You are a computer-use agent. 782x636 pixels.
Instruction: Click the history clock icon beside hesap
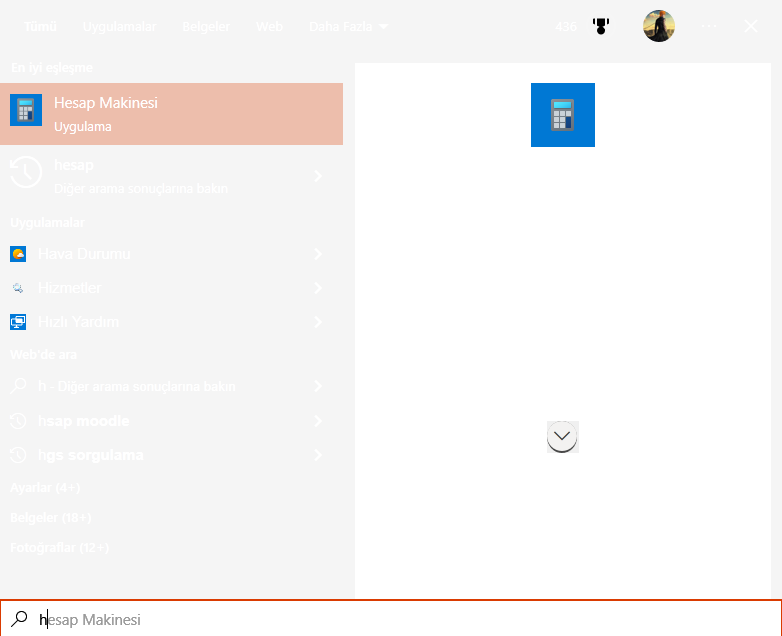pos(26,172)
